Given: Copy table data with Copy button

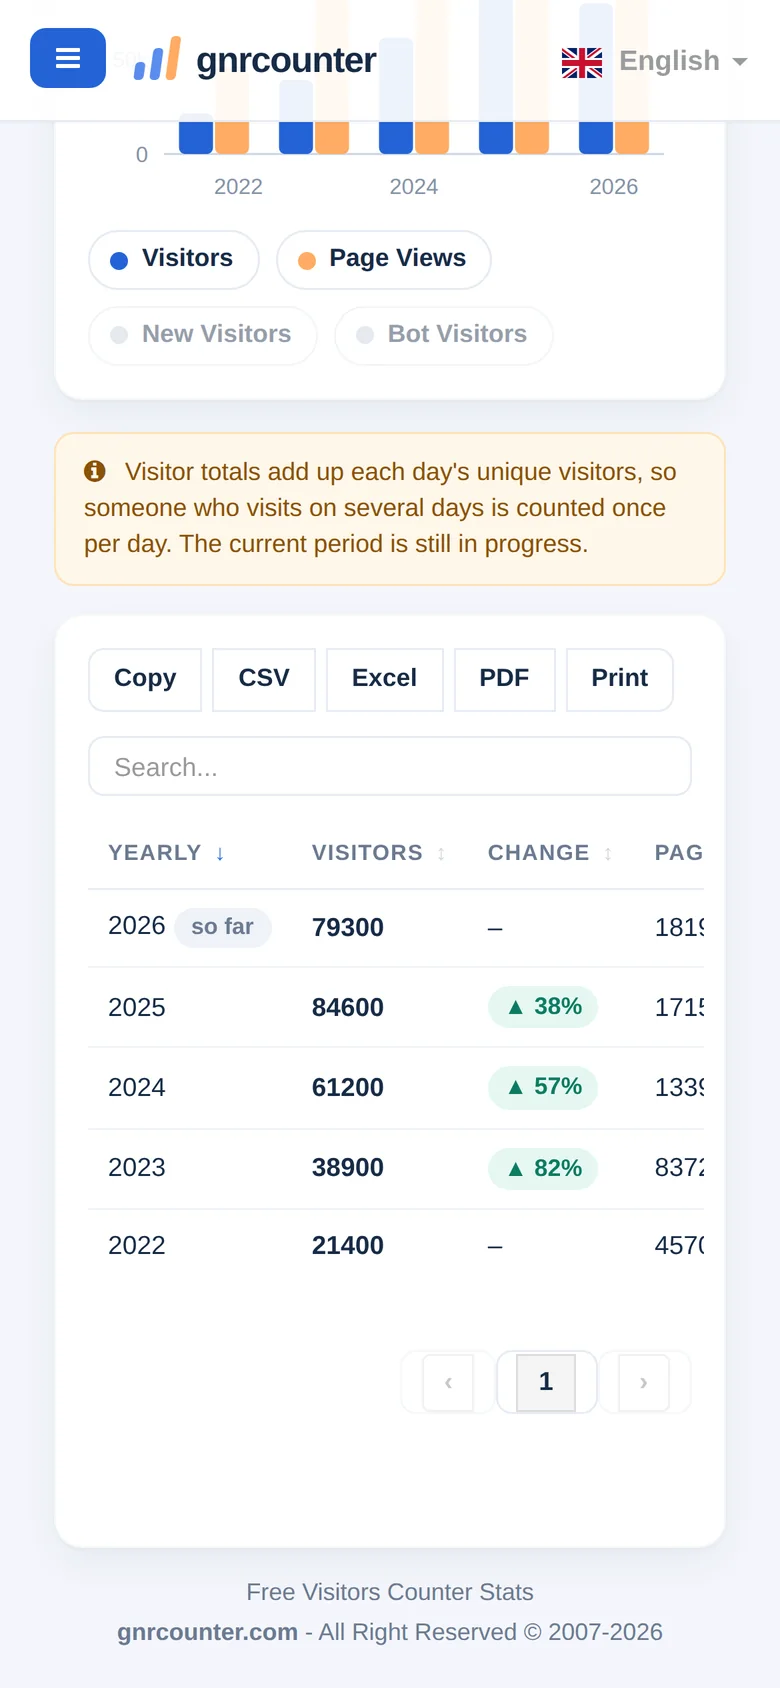Looking at the screenshot, I should pyautogui.click(x=145, y=679).
